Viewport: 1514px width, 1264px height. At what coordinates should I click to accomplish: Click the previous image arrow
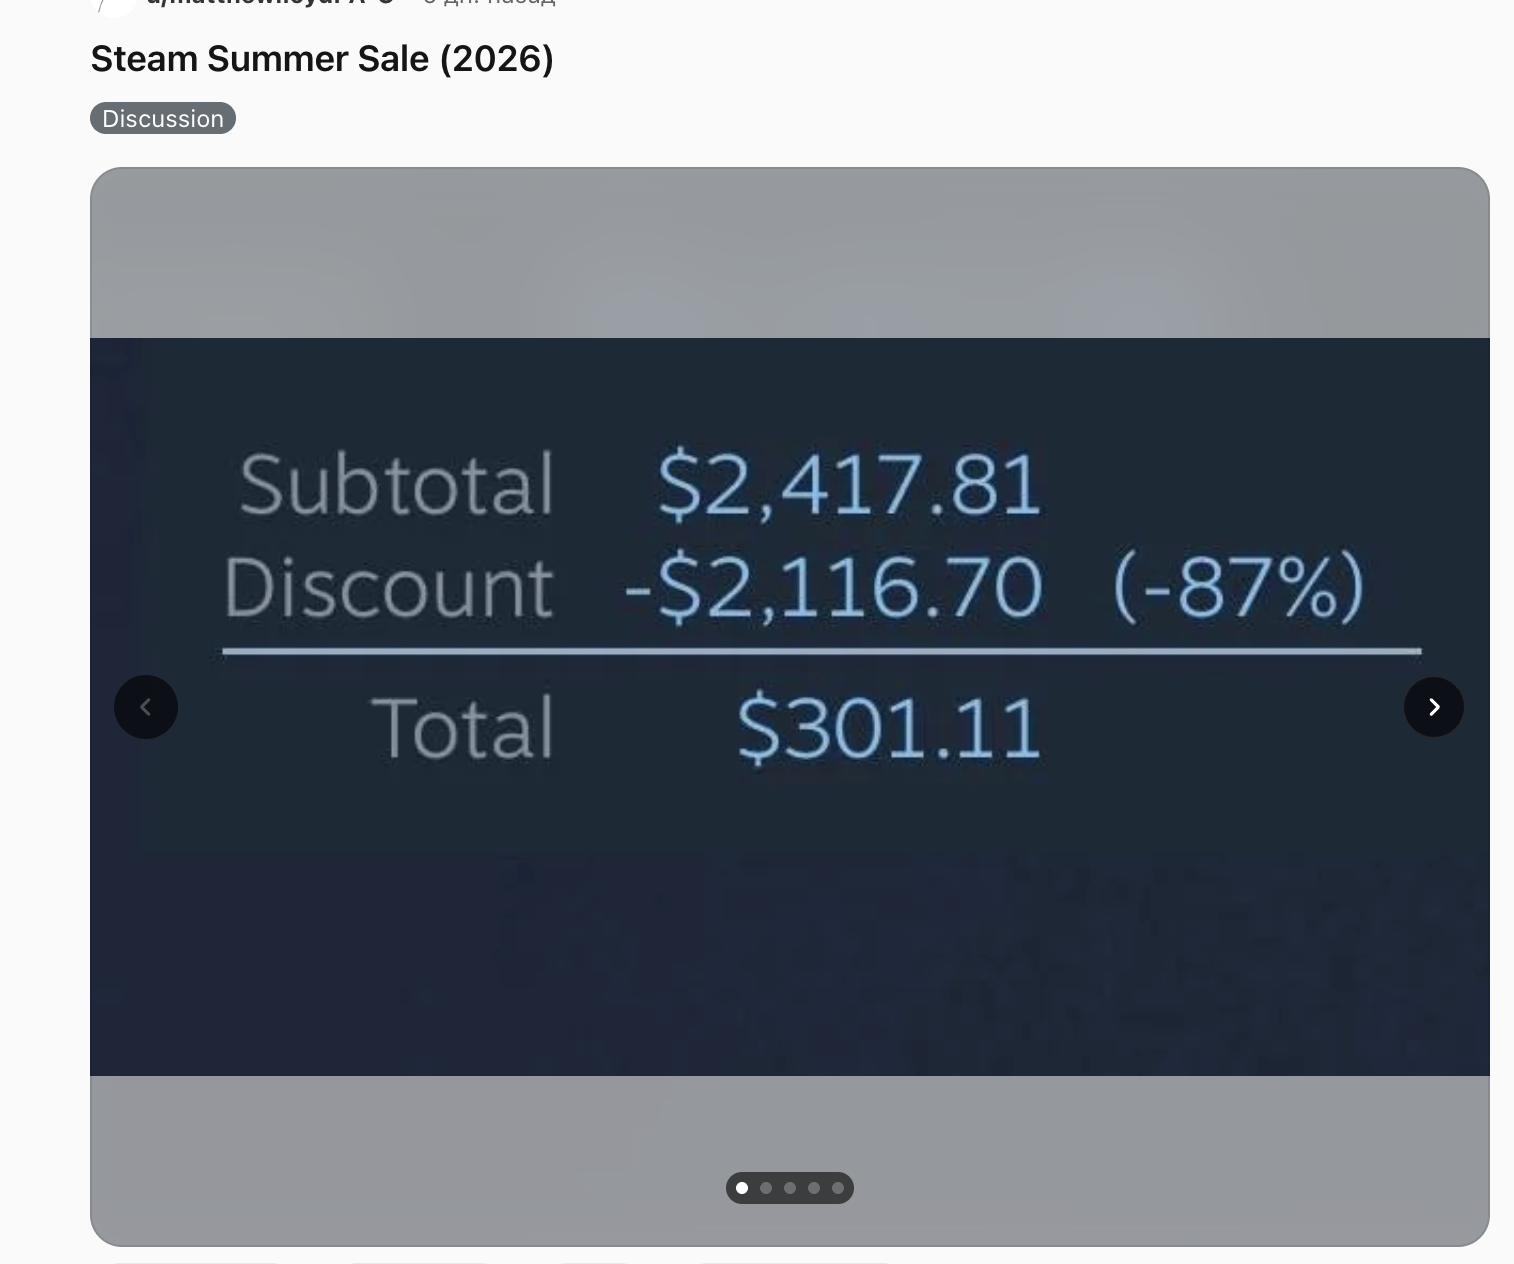146,707
